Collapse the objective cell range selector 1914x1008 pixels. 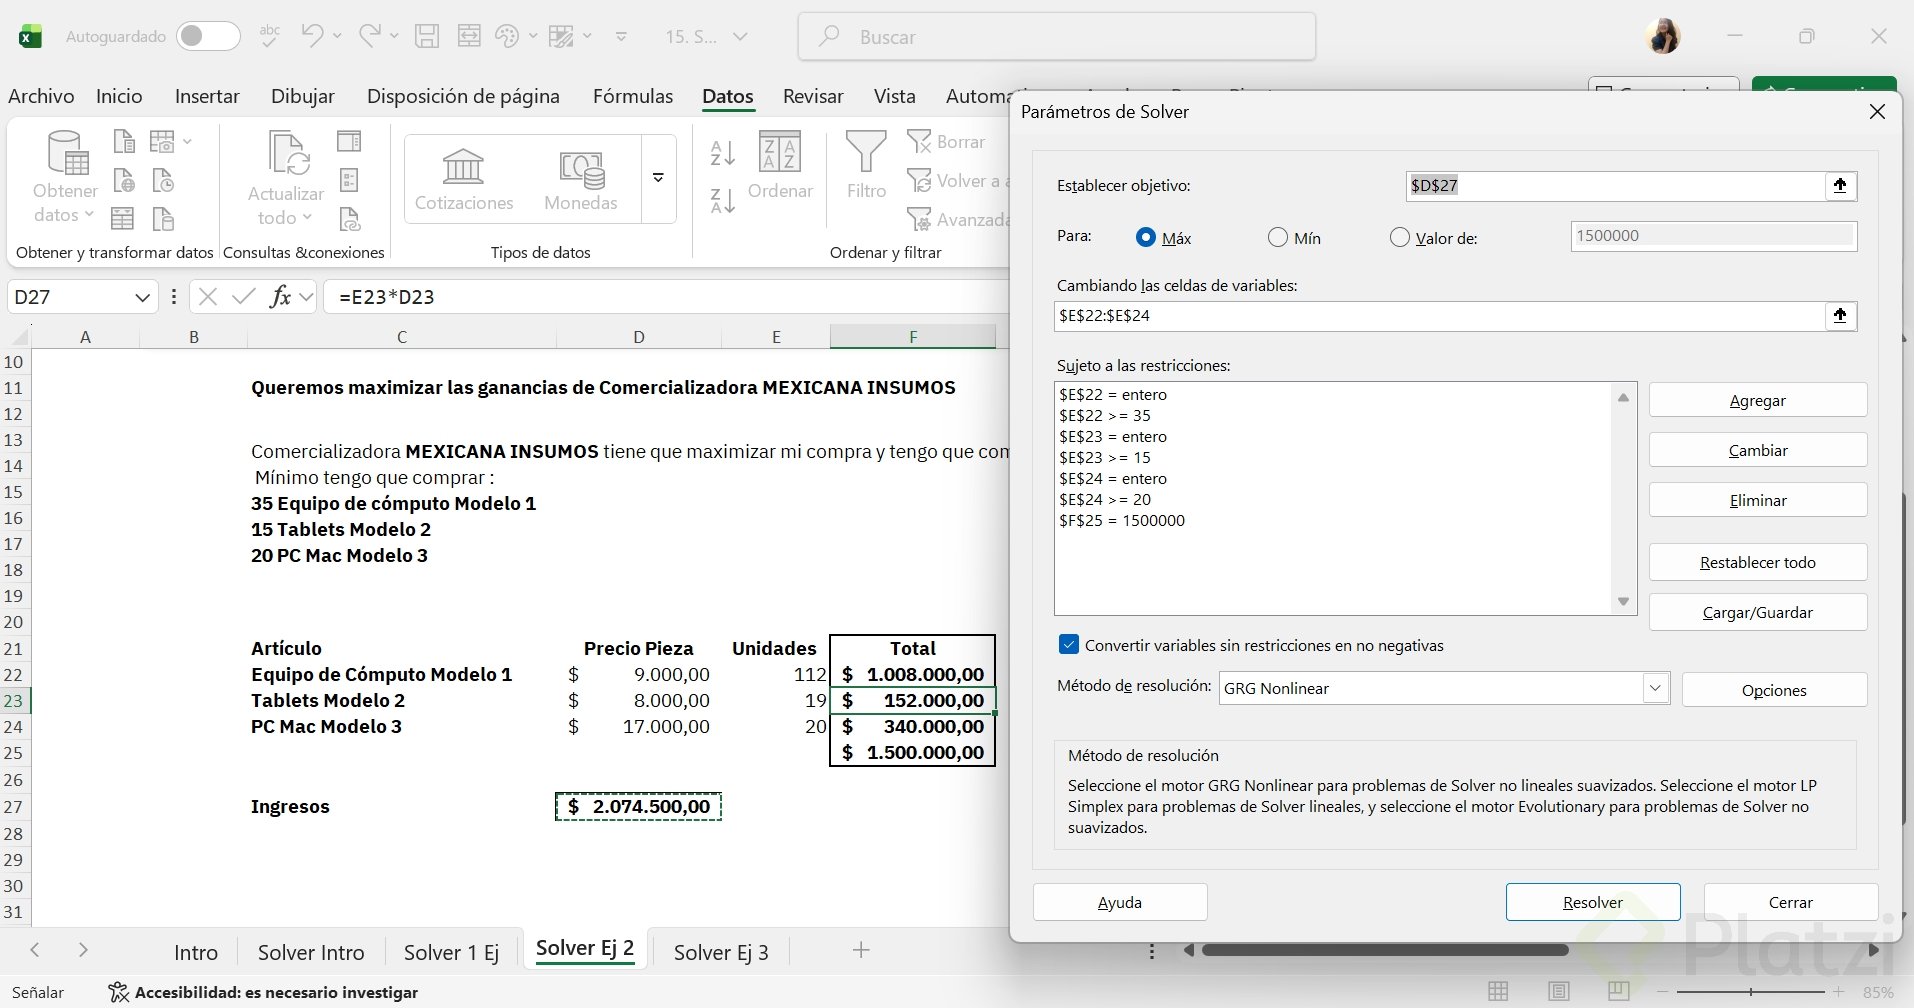pyautogui.click(x=1840, y=185)
